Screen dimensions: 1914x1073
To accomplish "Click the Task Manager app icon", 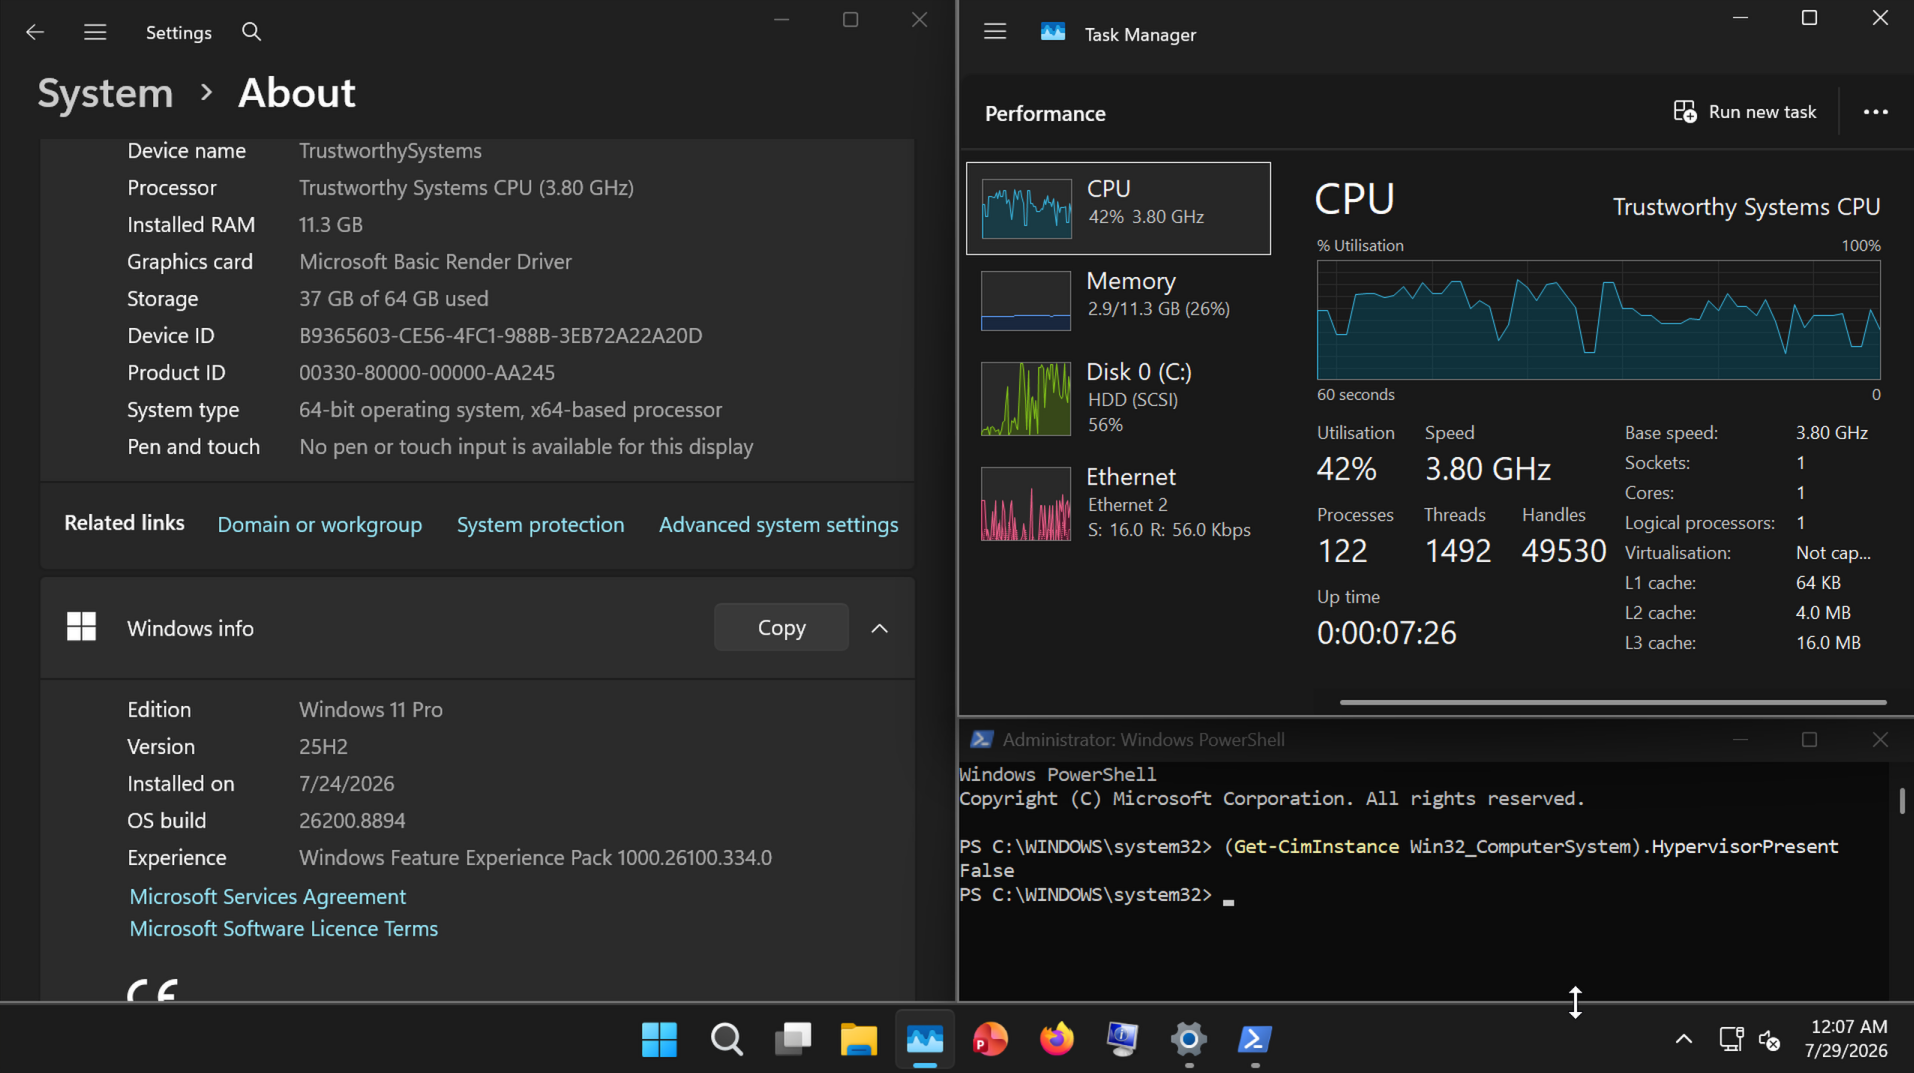I will click(x=1053, y=33).
